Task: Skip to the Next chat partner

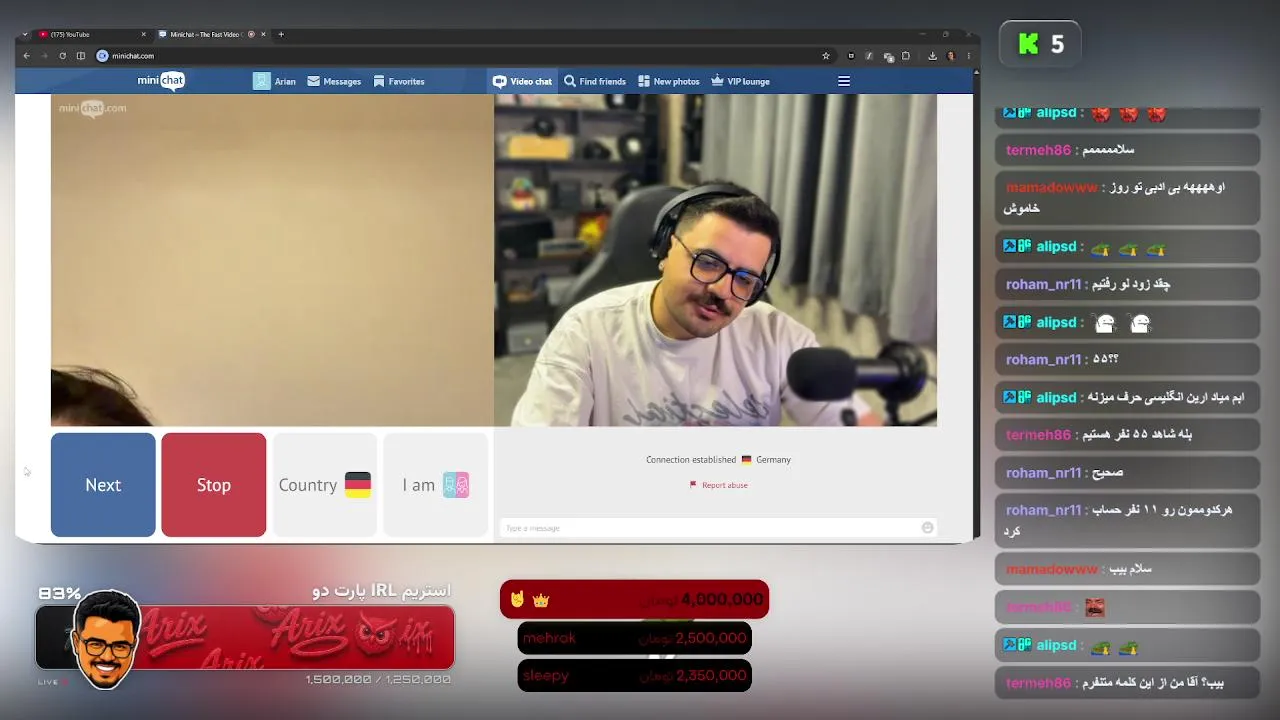Action: (x=103, y=485)
